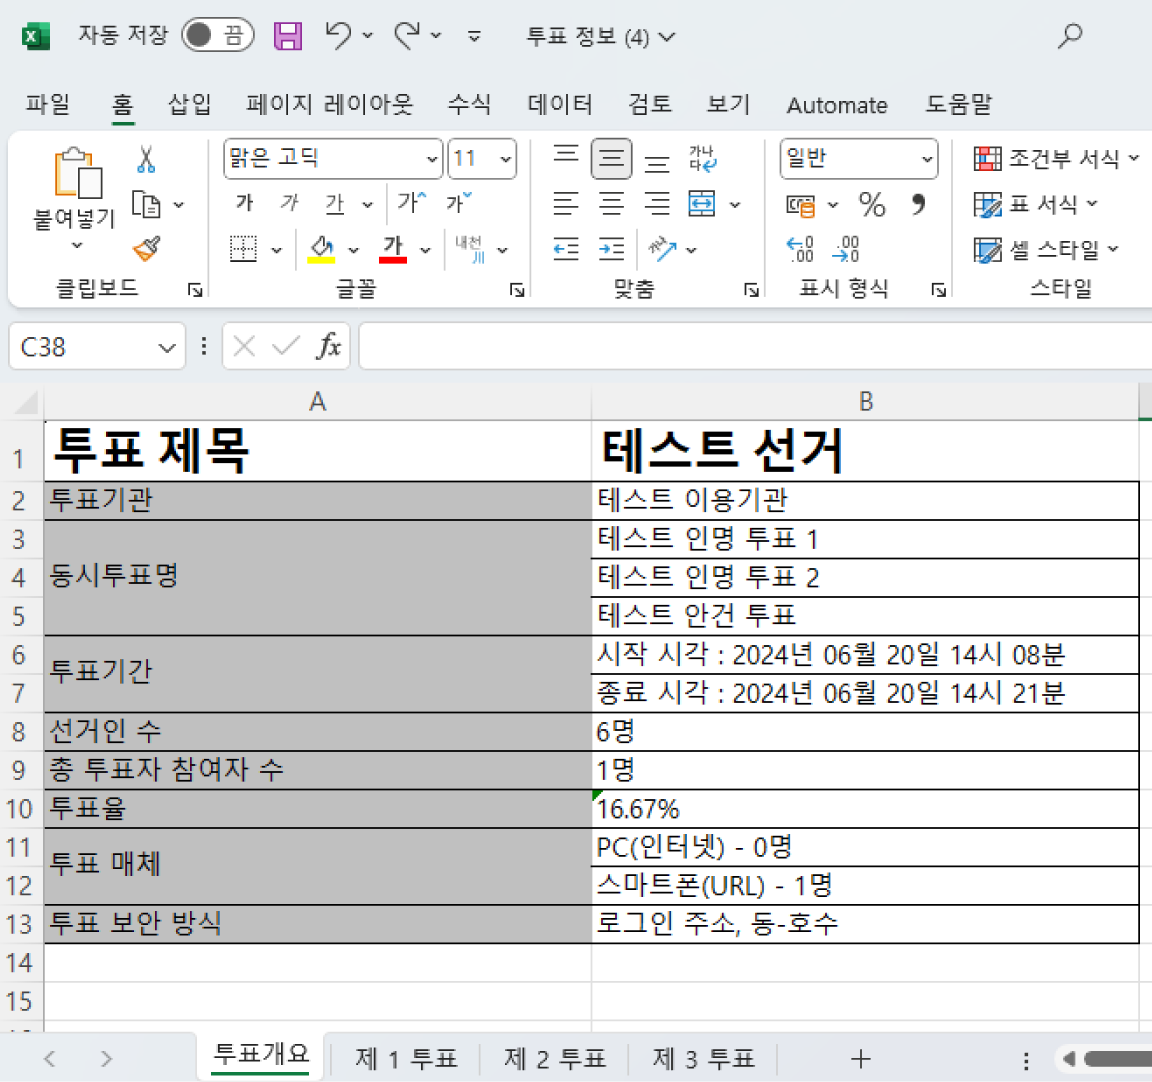
Task: Toggle center horizontal alignment
Action: [611, 204]
